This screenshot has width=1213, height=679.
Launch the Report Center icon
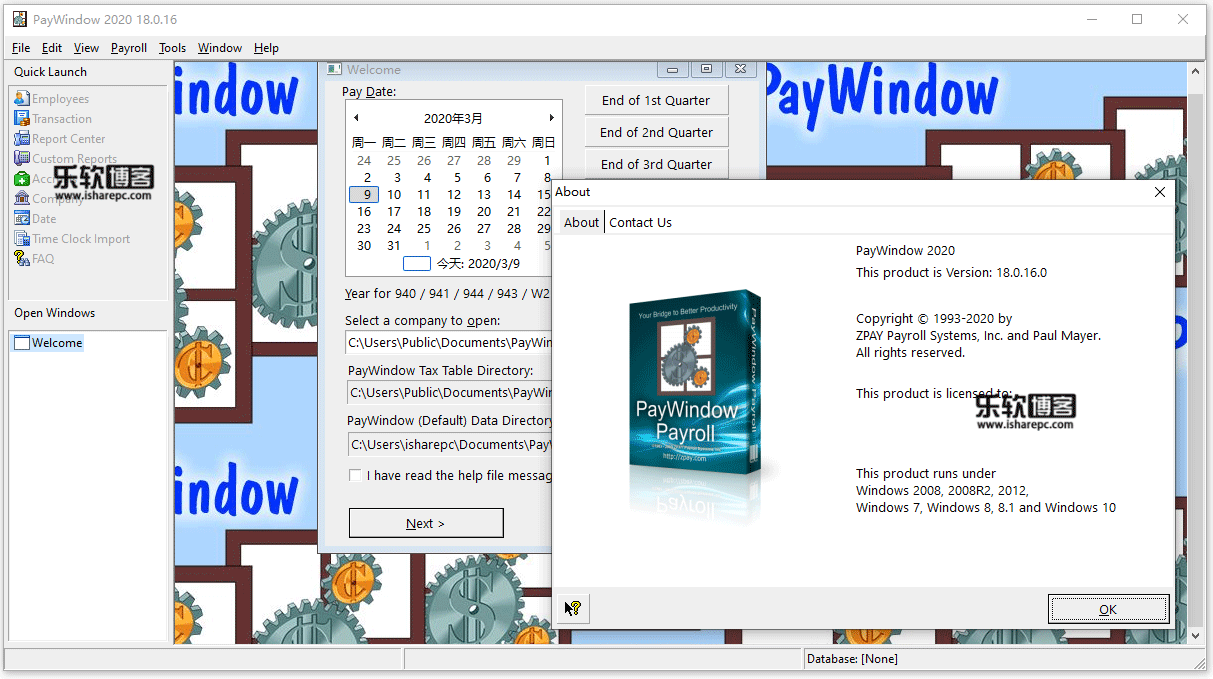60,139
